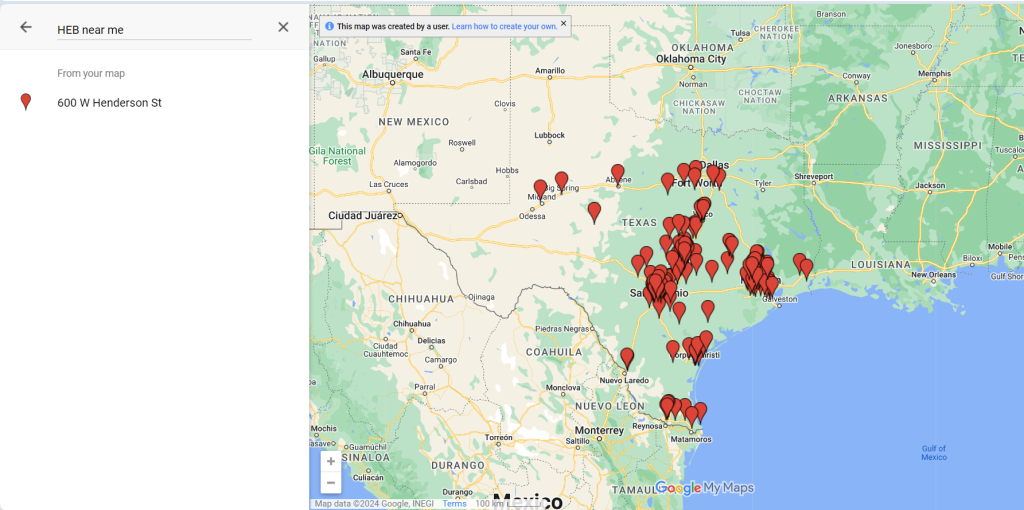Click the back arrow beside the search box
Viewport: 1024px width, 510px height.
coord(26,28)
